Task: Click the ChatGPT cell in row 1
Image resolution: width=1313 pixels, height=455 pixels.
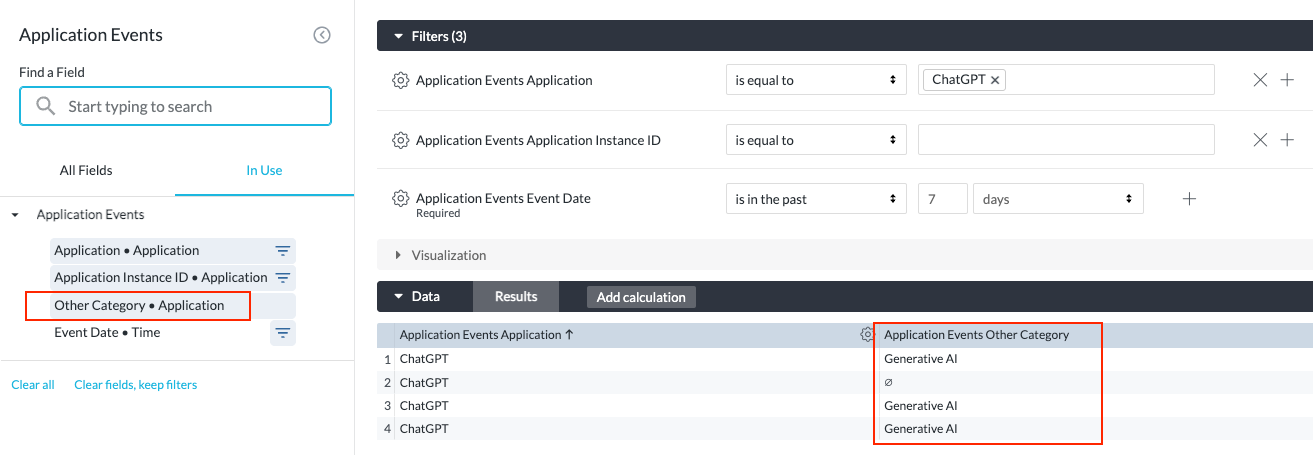Action: pyautogui.click(x=424, y=358)
